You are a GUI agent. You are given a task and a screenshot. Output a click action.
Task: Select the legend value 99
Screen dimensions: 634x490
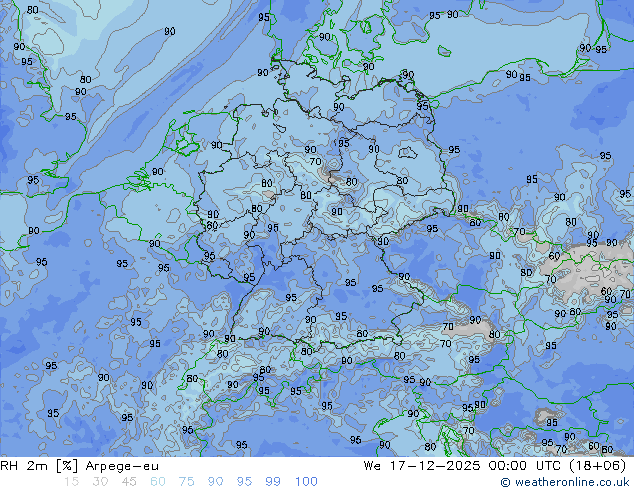coord(273,482)
